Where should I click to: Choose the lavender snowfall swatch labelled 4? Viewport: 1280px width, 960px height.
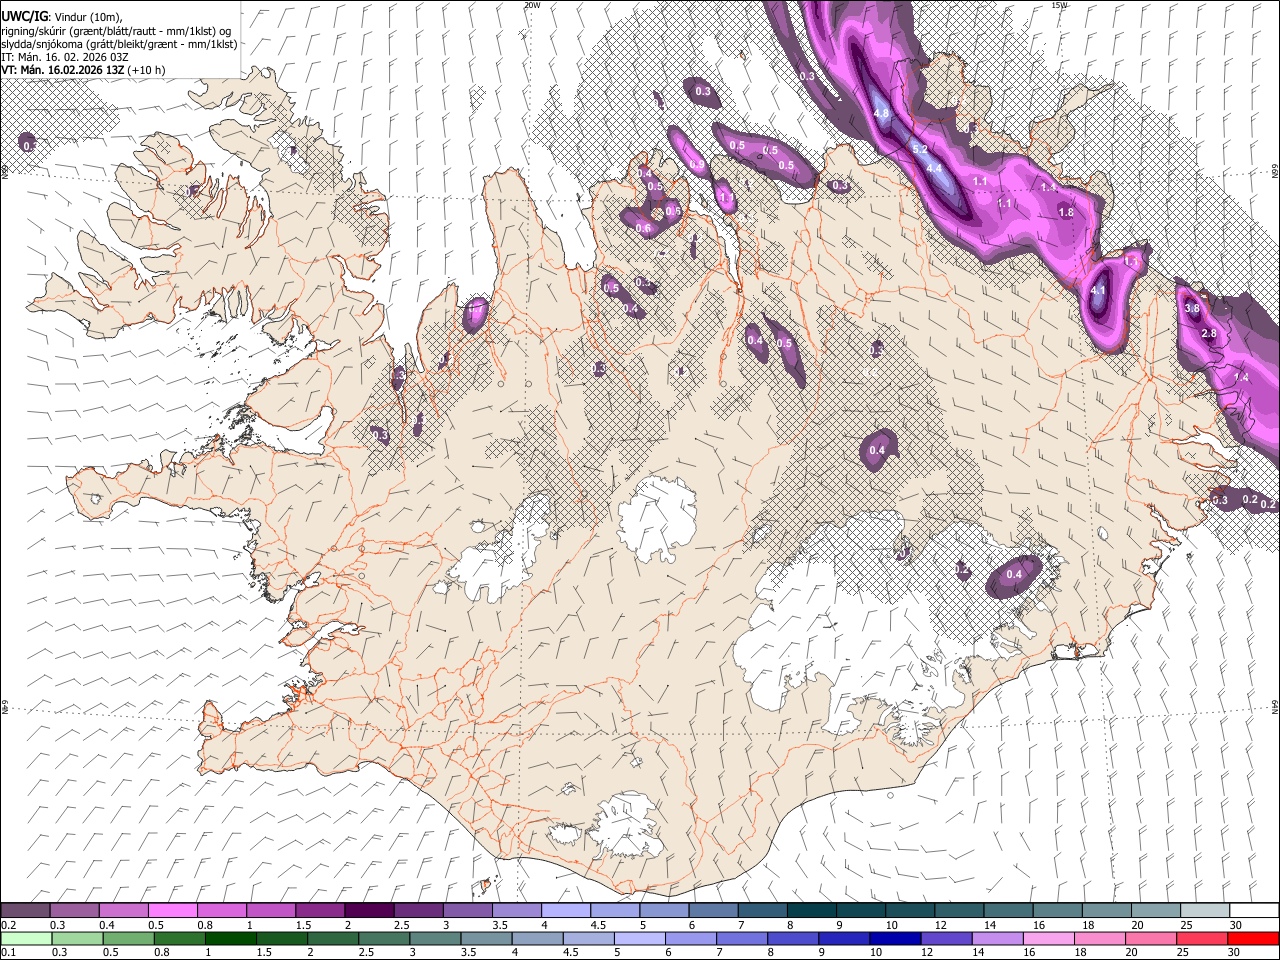point(565,911)
